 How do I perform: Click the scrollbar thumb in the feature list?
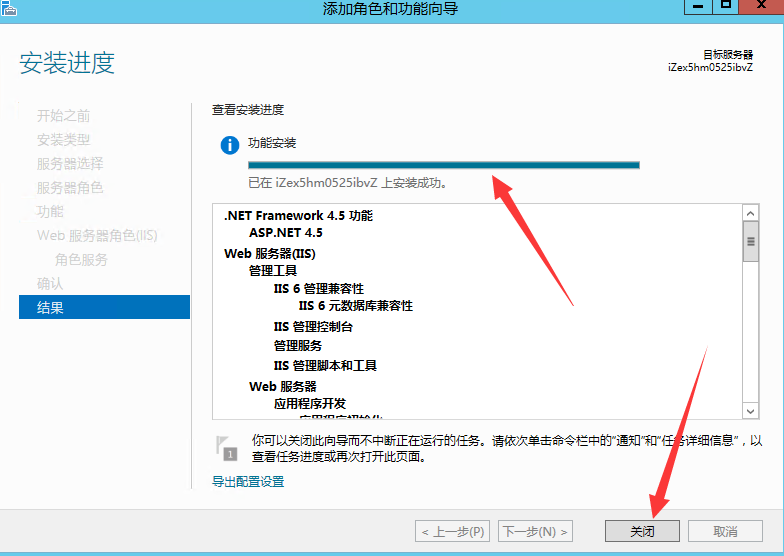pos(750,241)
